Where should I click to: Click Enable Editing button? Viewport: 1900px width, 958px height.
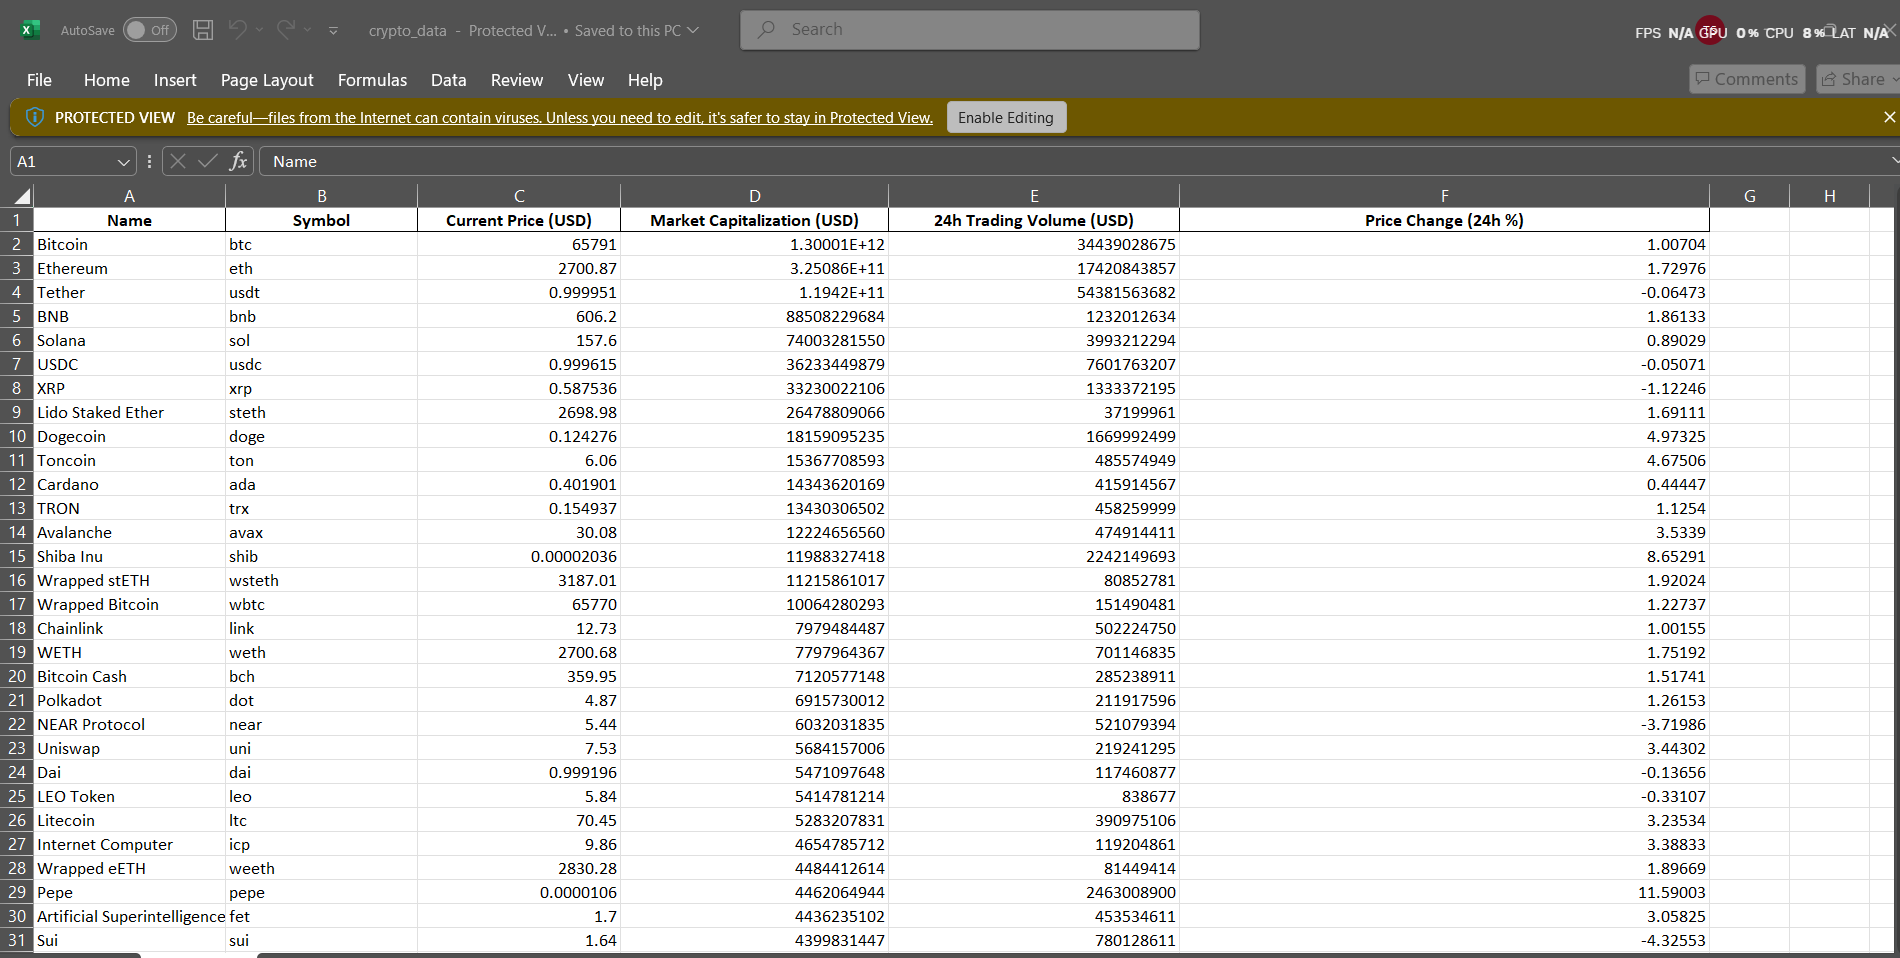coord(1006,117)
